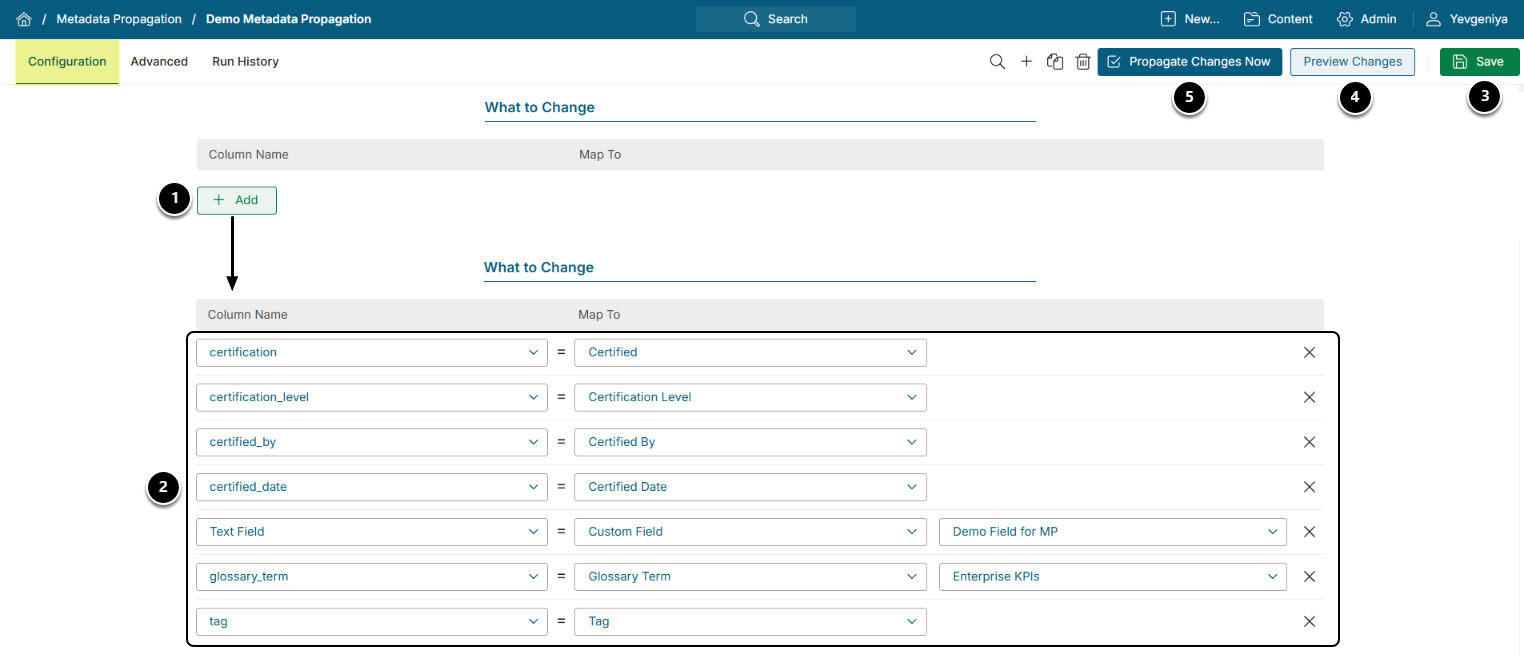Image resolution: width=1524 pixels, height=656 pixels.
Task: Click the Preview Changes button
Action: [x=1352, y=62]
